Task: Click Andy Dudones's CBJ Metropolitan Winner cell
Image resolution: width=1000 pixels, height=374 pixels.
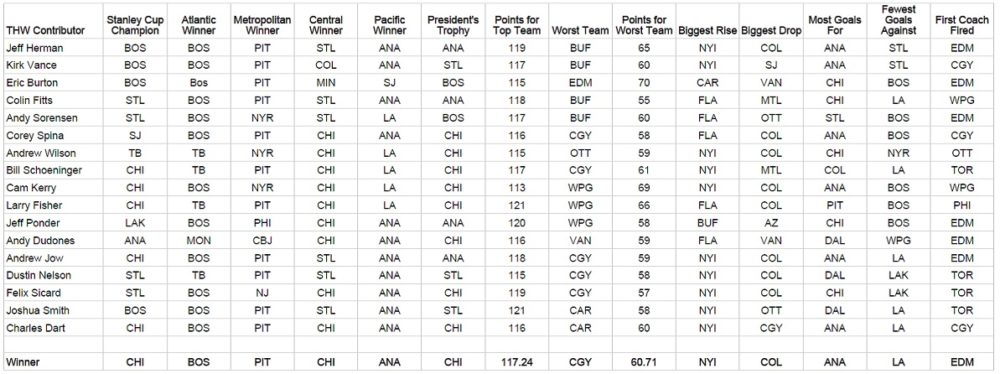Action: [262, 241]
